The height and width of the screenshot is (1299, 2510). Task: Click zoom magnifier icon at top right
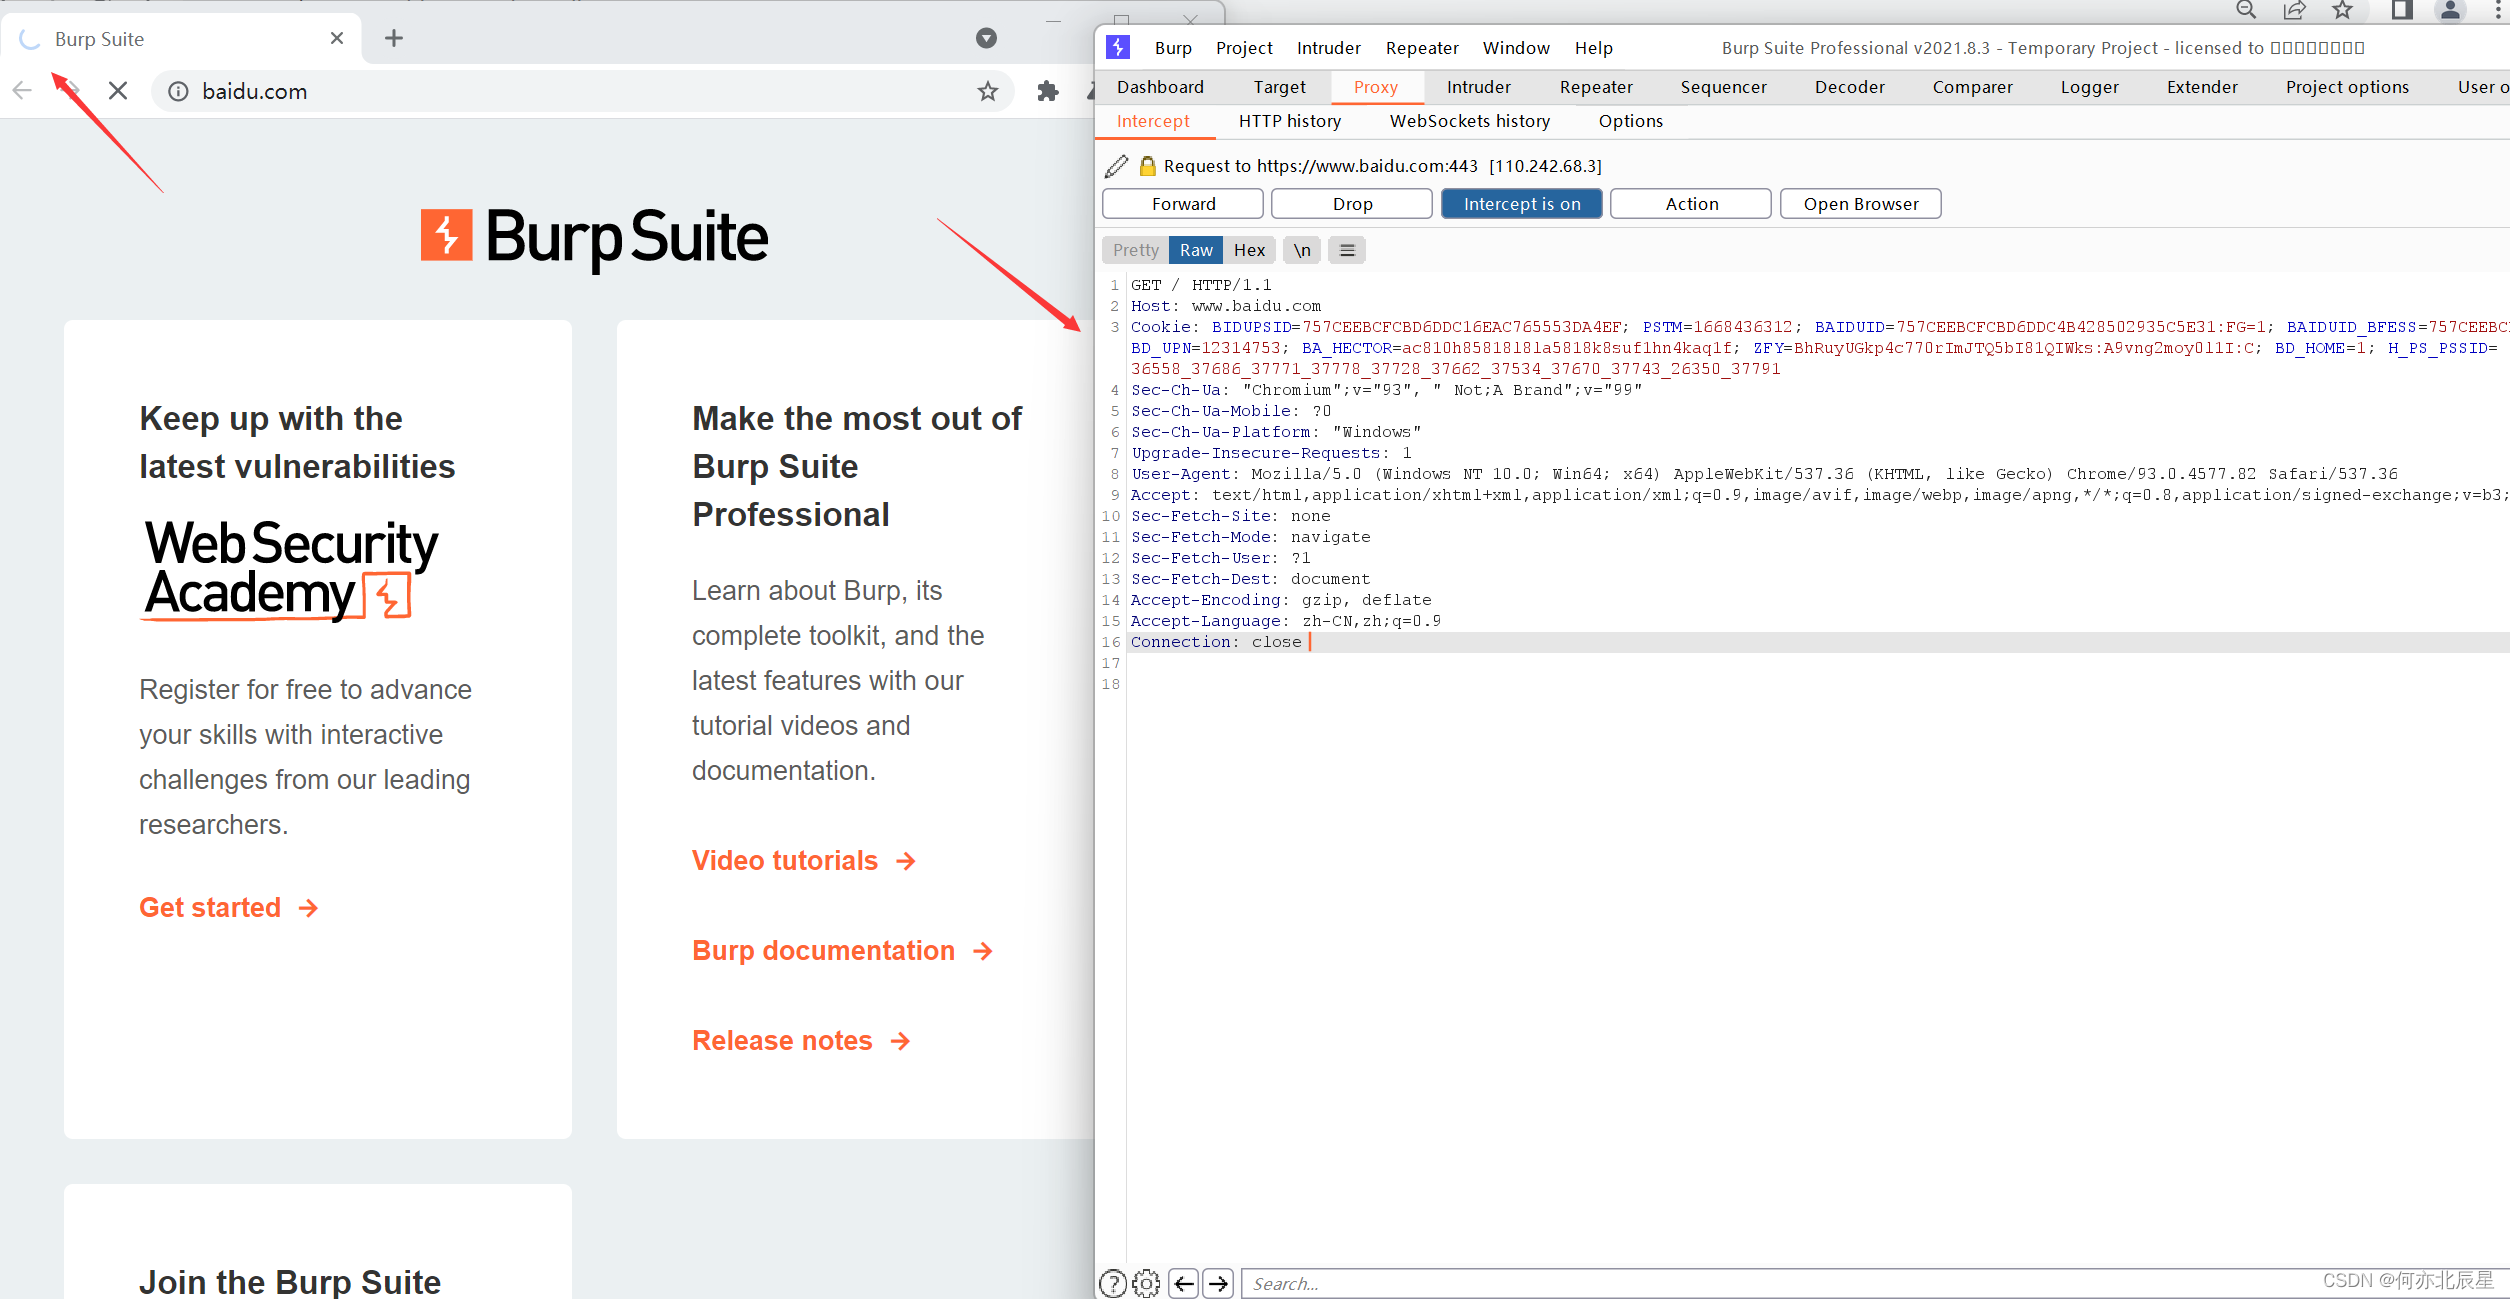tap(2246, 10)
